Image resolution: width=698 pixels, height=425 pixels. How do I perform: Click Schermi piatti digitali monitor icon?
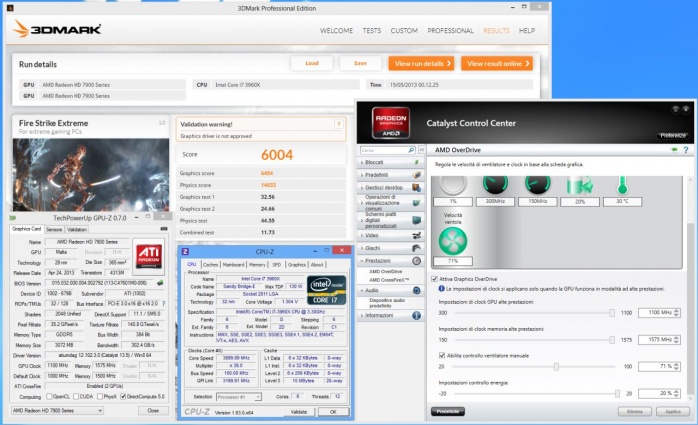coord(416,220)
